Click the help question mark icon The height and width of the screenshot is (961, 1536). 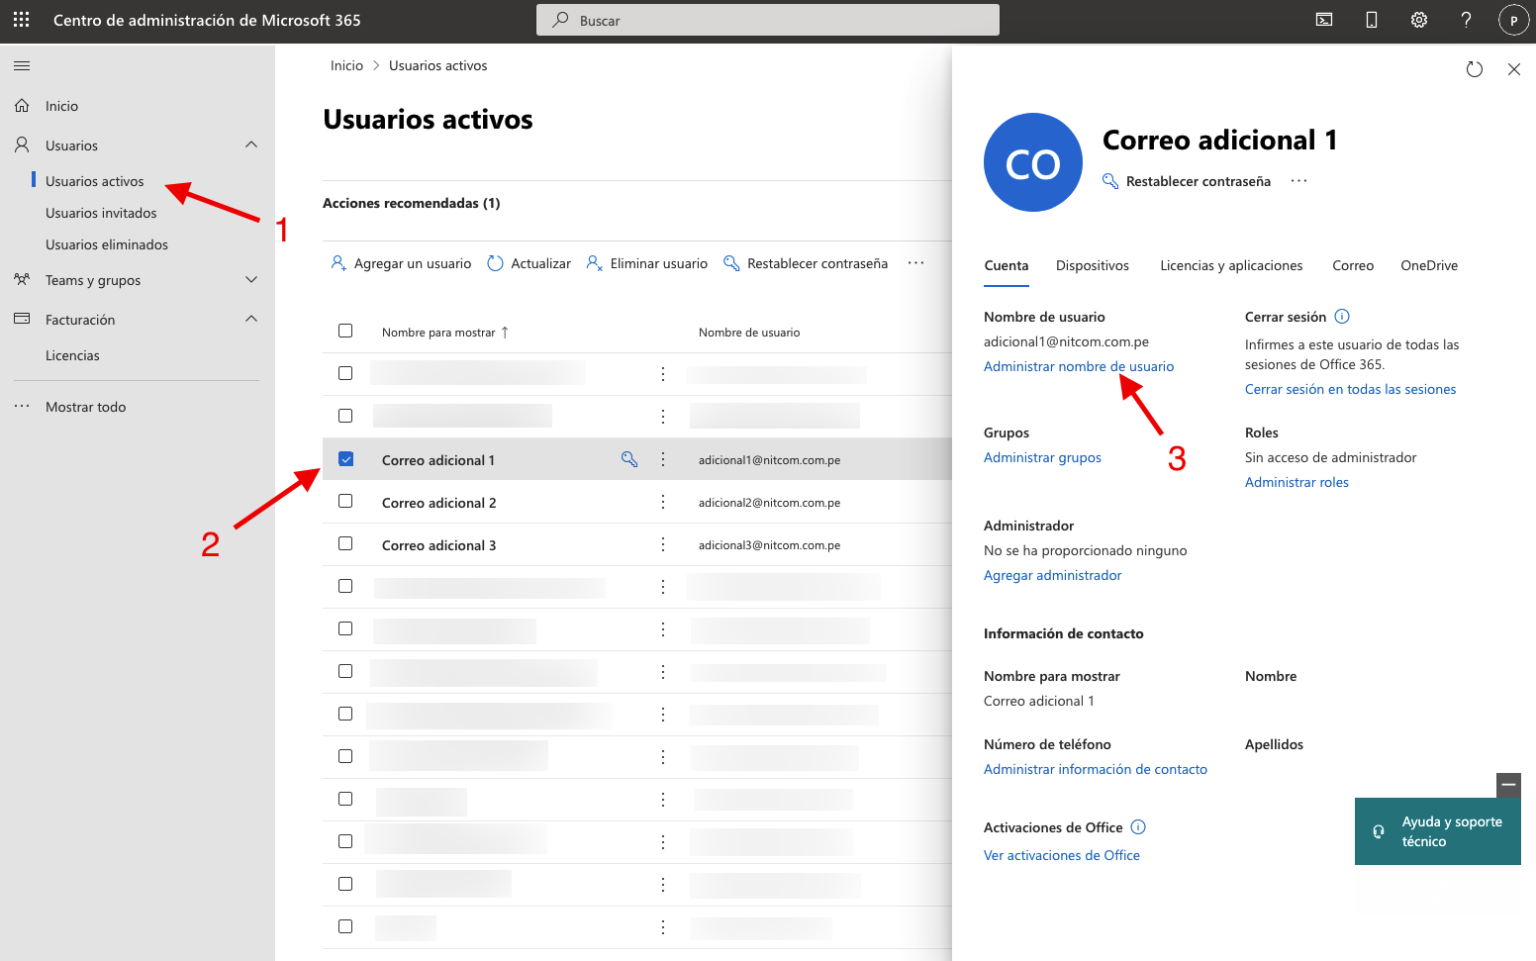[1465, 19]
